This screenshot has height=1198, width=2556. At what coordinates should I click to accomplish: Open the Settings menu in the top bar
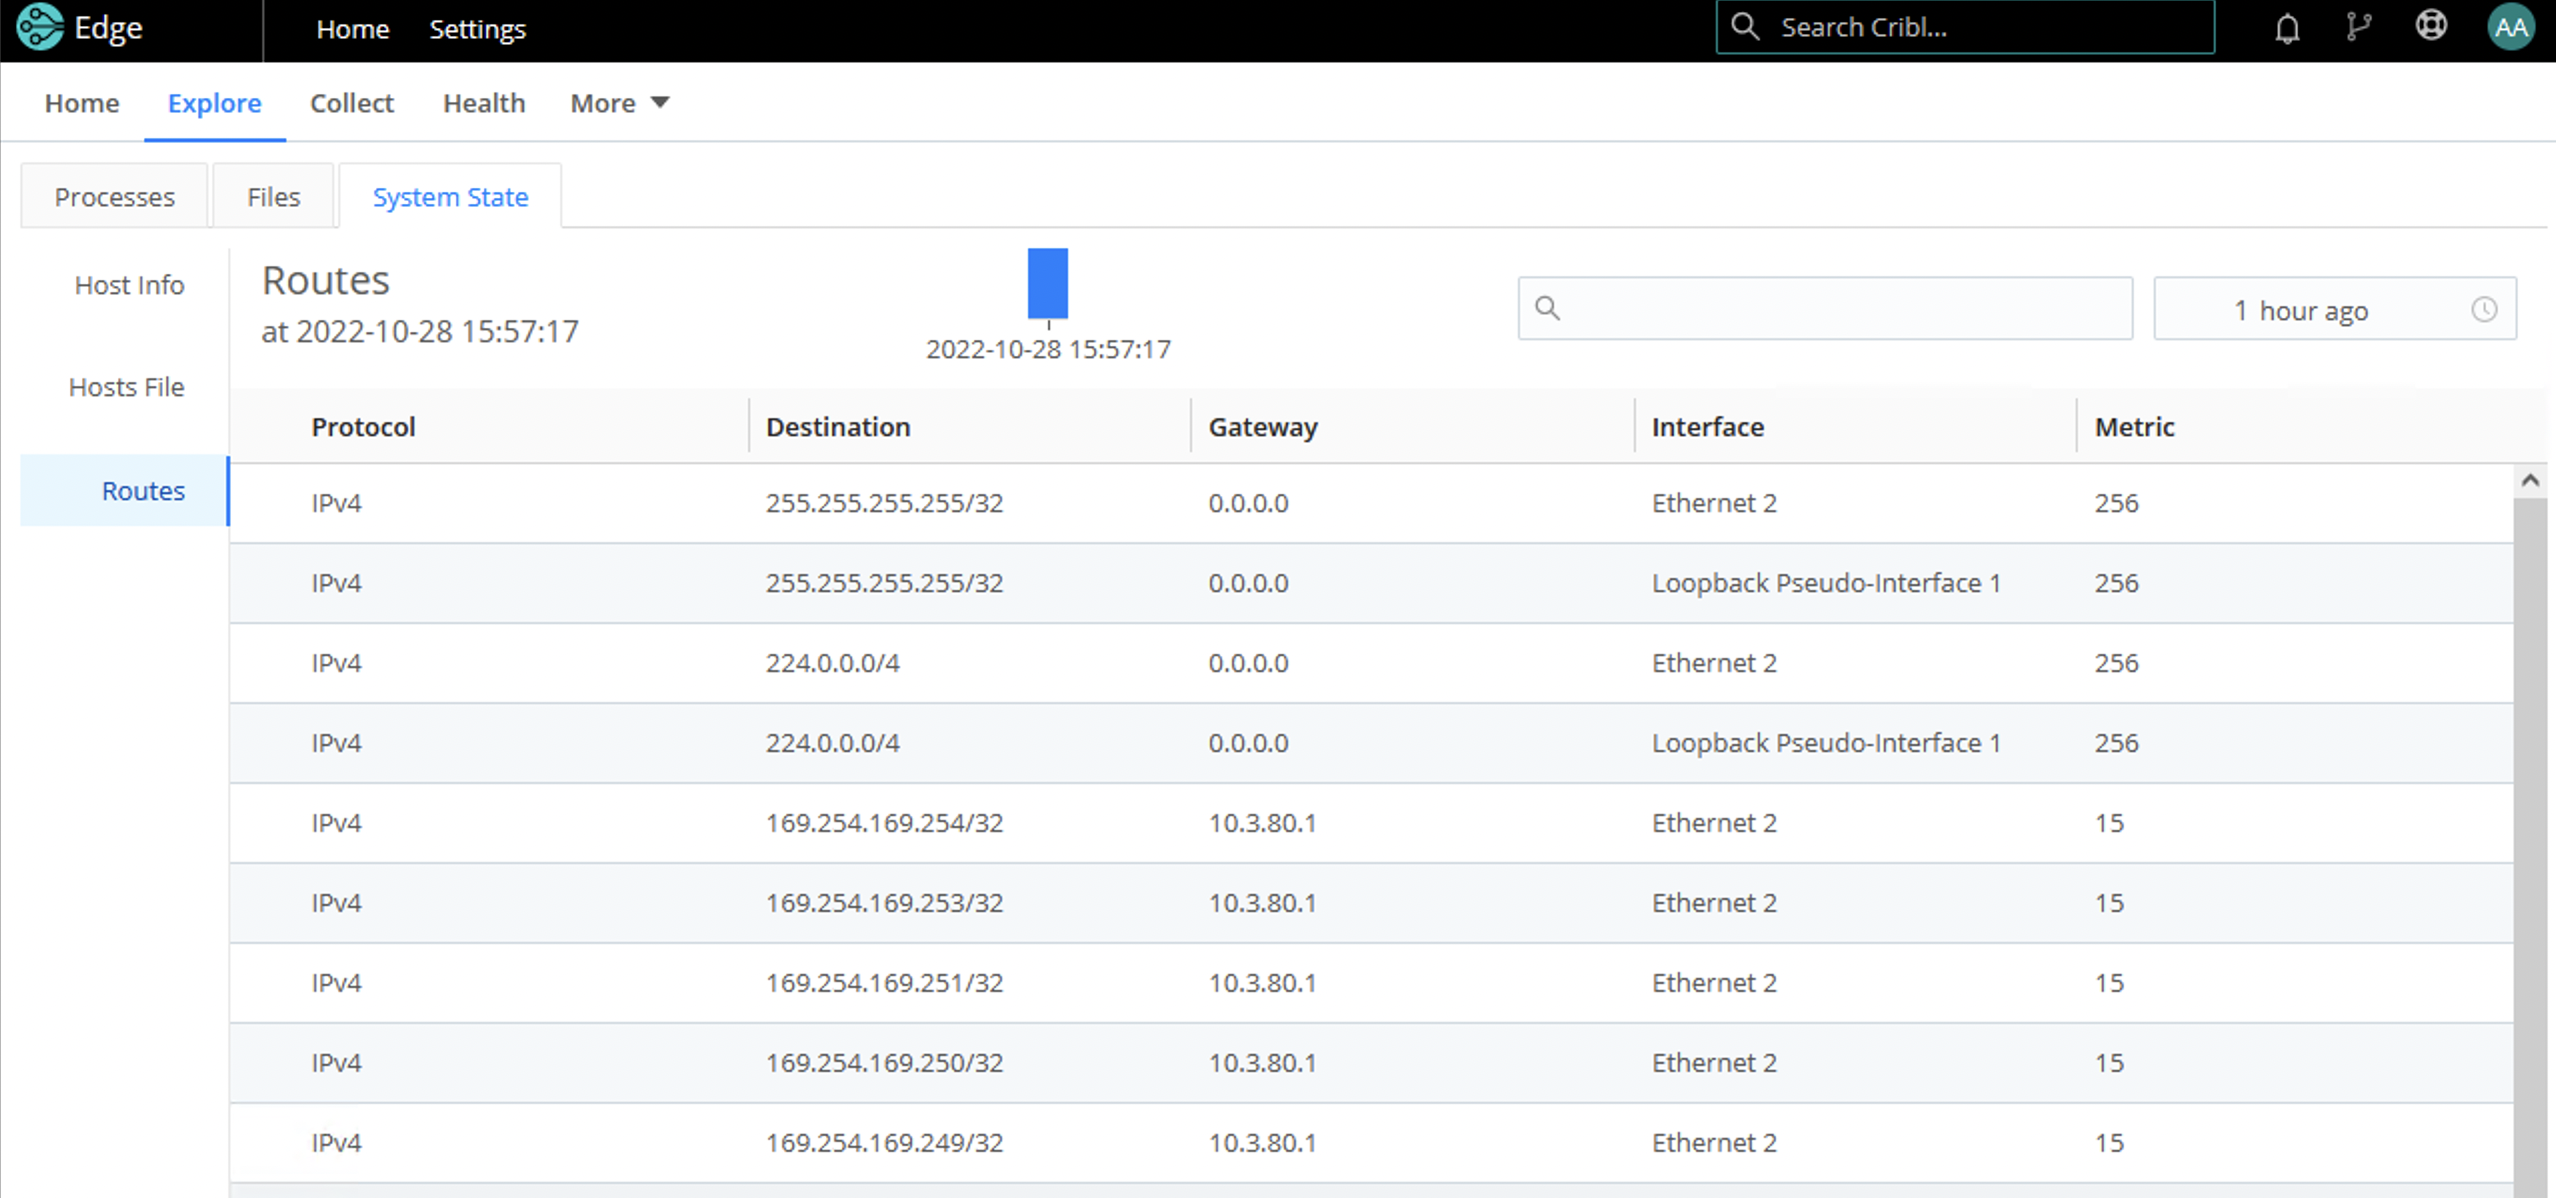[477, 29]
